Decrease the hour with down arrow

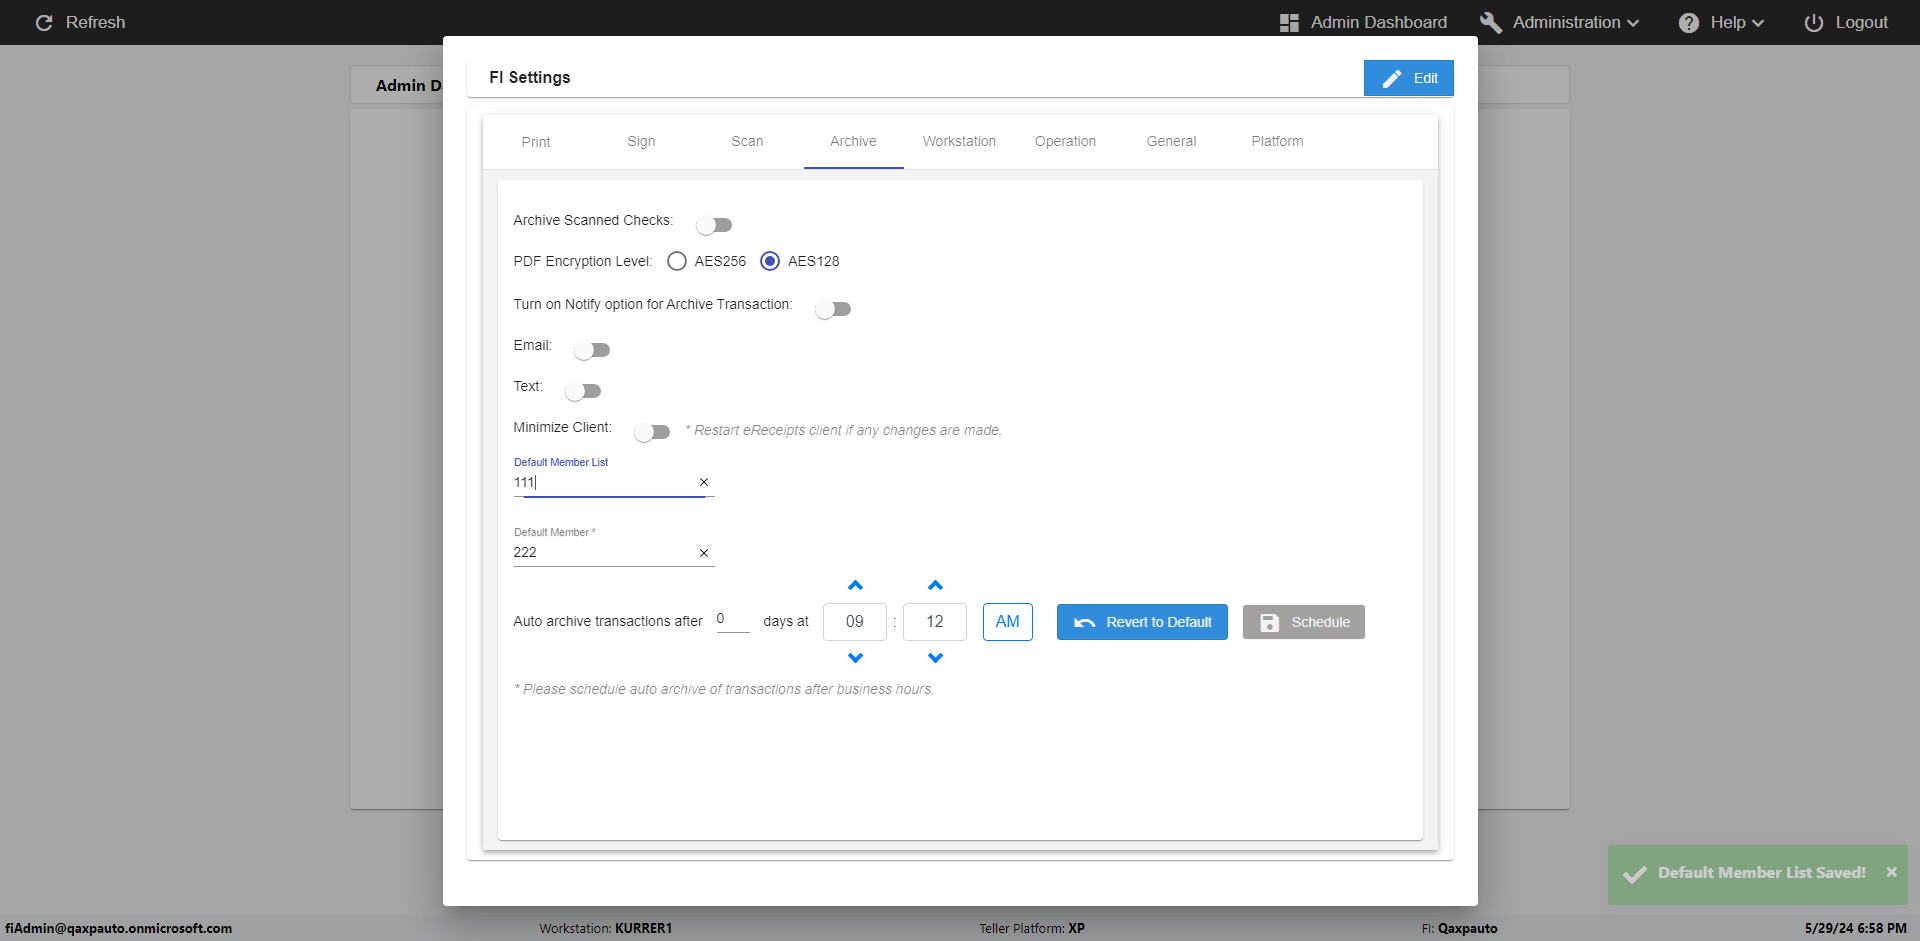click(x=855, y=658)
